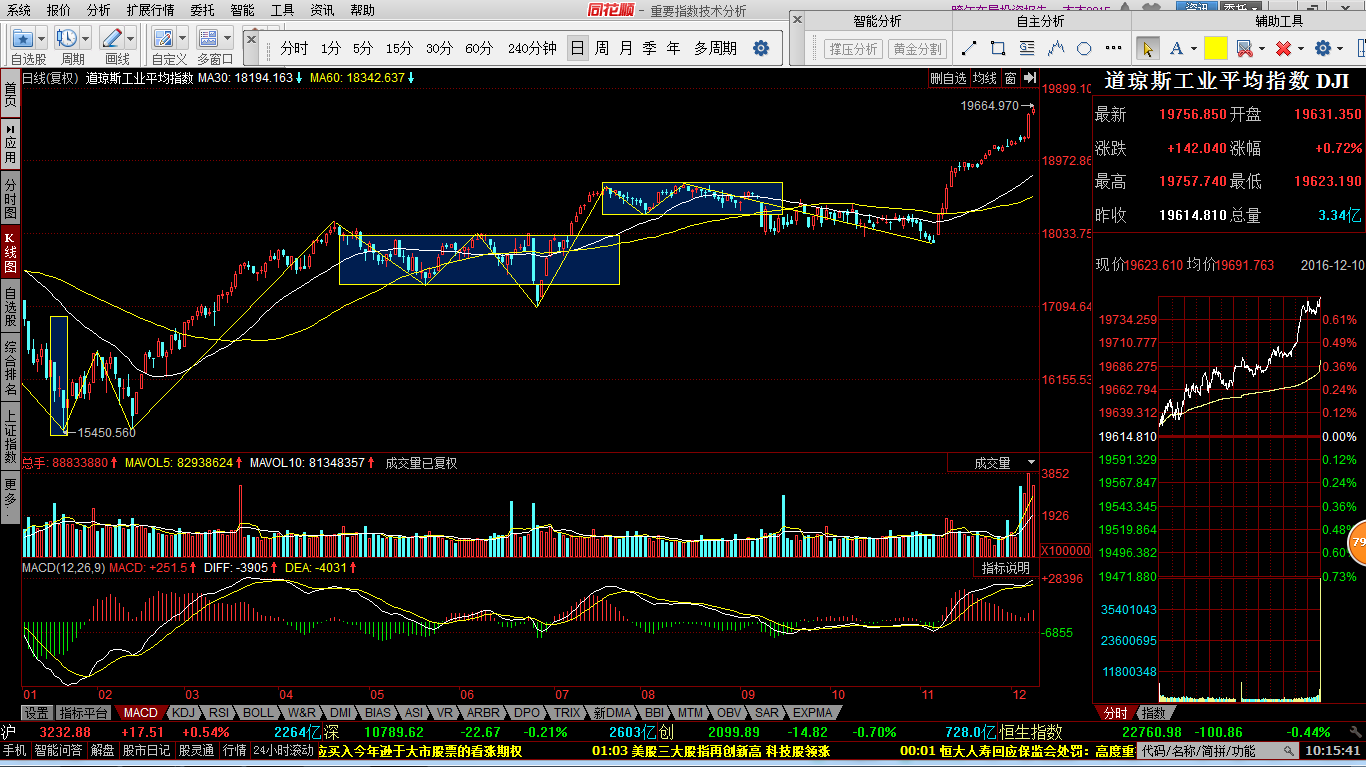The width and height of the screenshot is (1366, 767).
Task: Select the wave line drawing tool
Action: coord(1056,48)
